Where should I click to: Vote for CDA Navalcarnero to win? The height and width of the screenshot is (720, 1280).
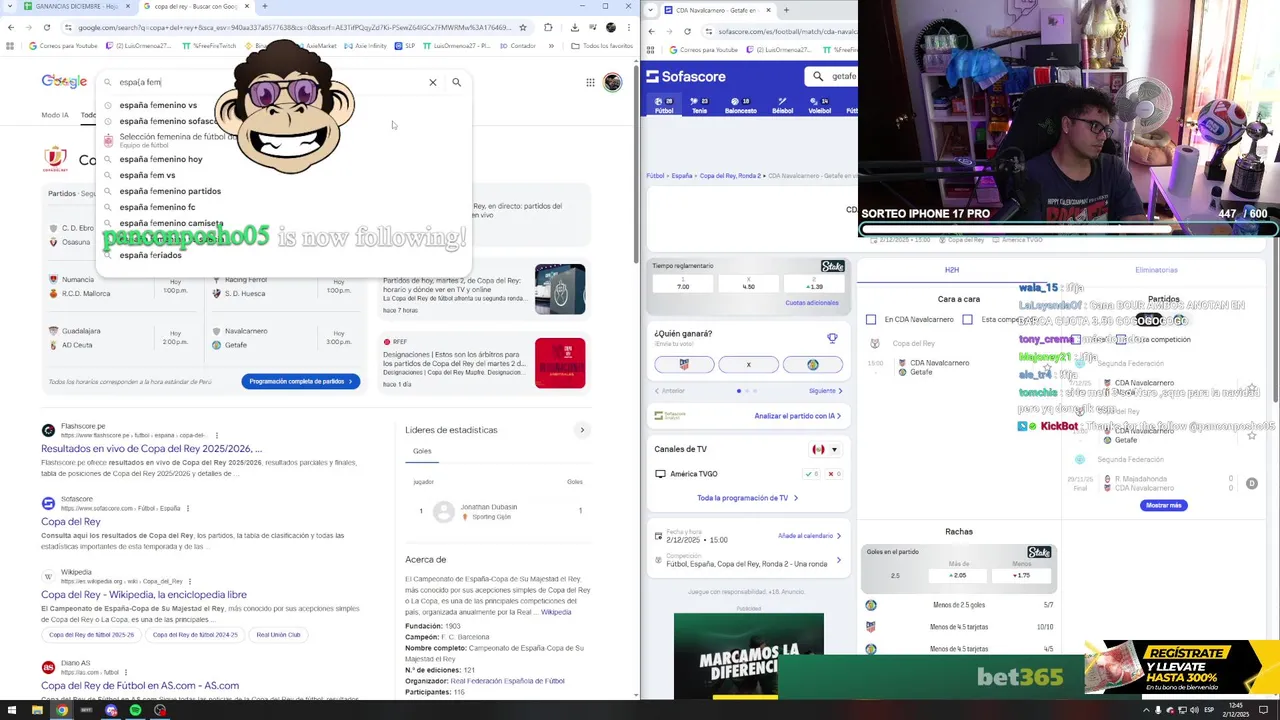coord(684,364)
